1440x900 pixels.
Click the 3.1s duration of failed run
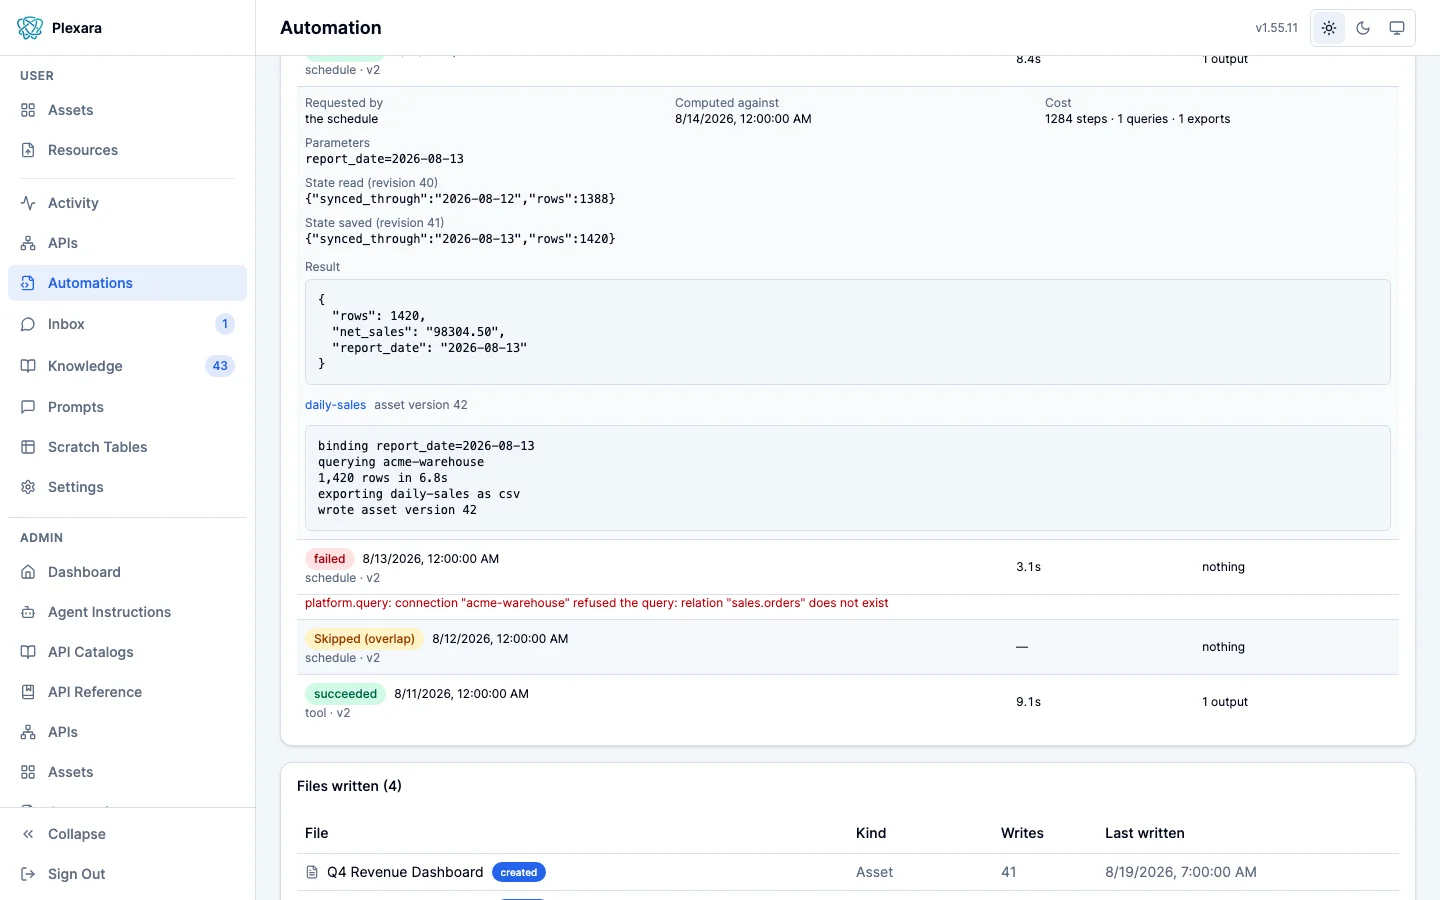click(x=1028, y=567)
